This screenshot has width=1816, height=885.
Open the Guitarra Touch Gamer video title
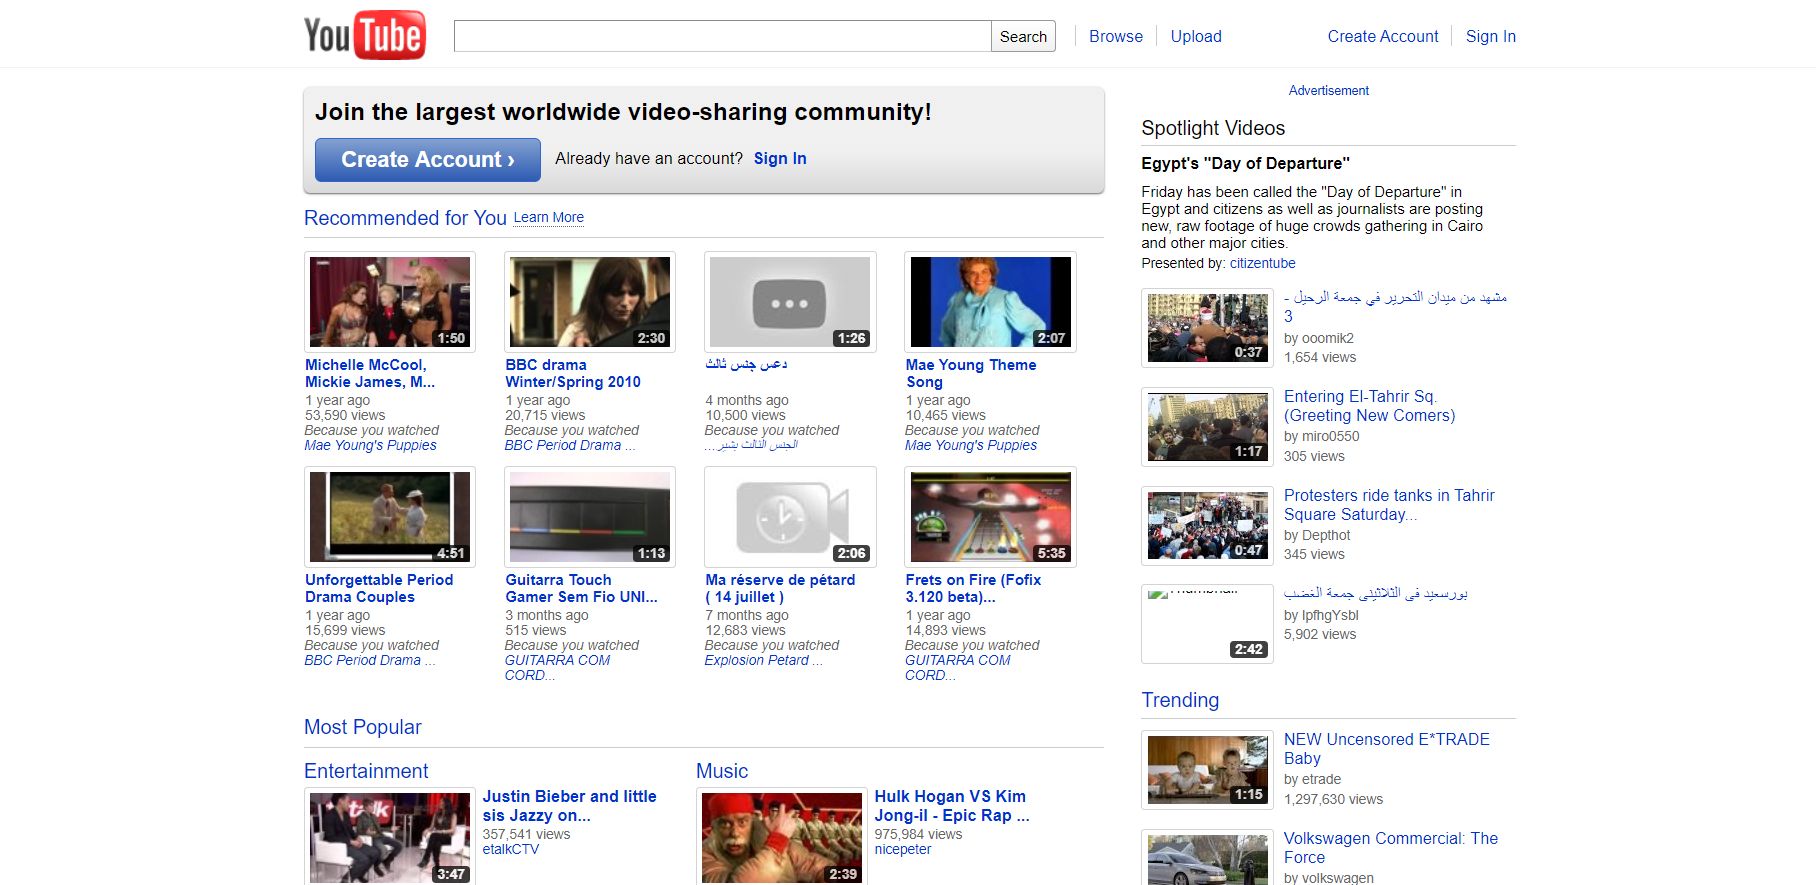tap(581, 588)
